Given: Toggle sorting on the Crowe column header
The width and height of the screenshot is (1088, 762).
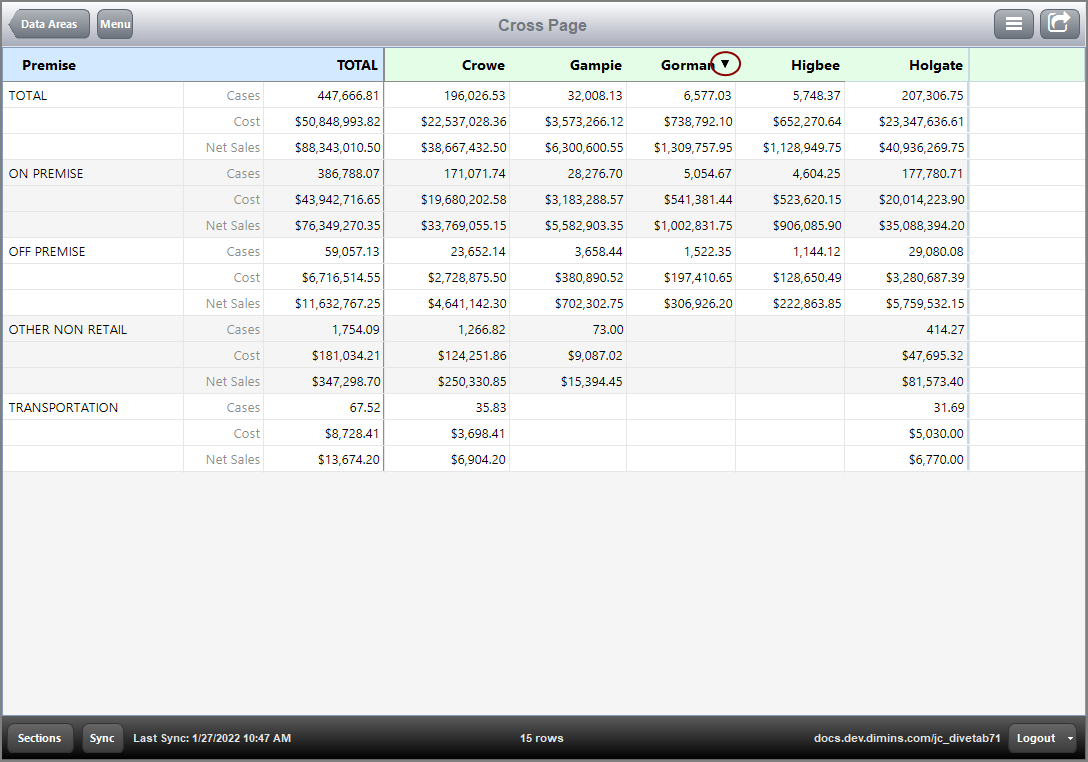Looking at the screenshot, I should pyautogui.click(x=483, y=63).
